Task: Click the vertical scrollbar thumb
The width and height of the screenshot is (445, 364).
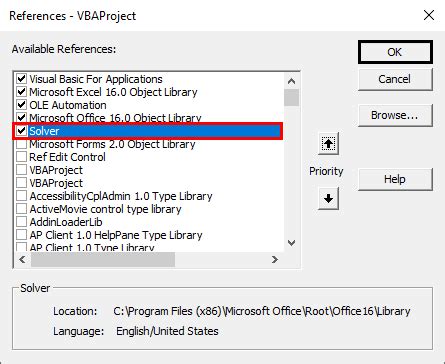Action: coord(292,97)
